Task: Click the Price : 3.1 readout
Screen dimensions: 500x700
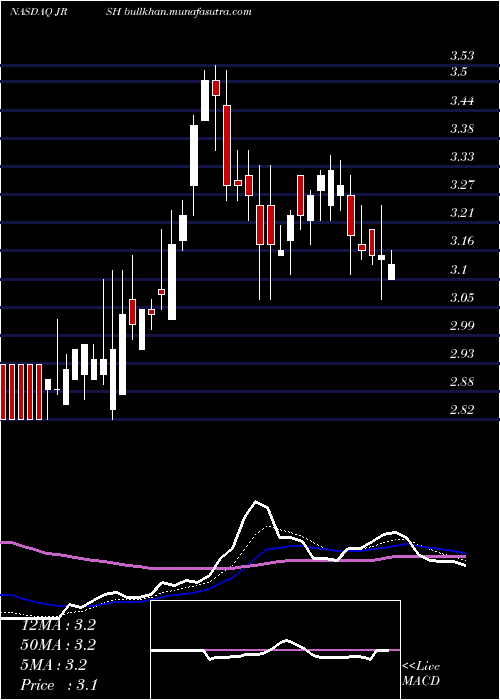Action: pyautogui.click(x=59, y=684)
